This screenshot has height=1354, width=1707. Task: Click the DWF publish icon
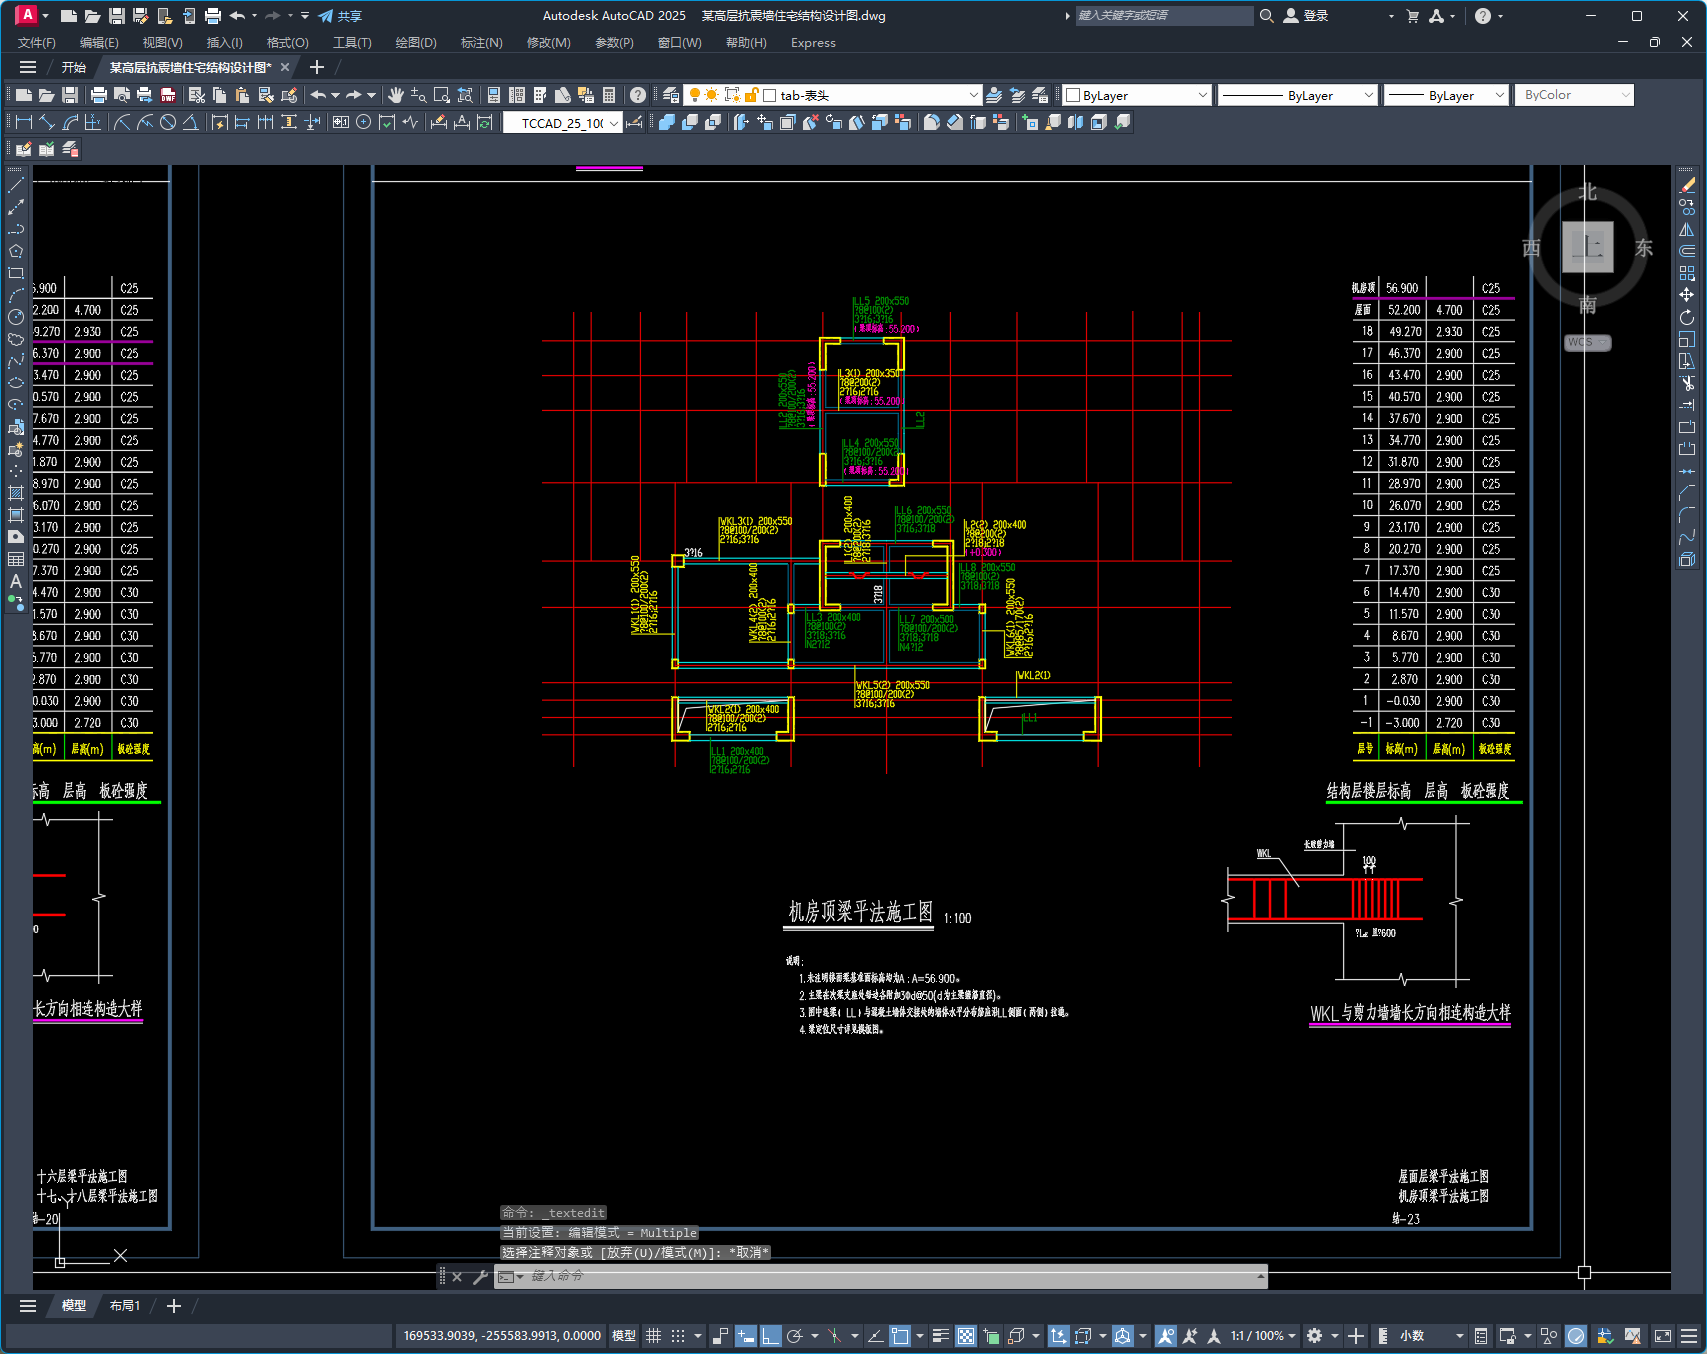pyautogui.click(x=168, y=95)
